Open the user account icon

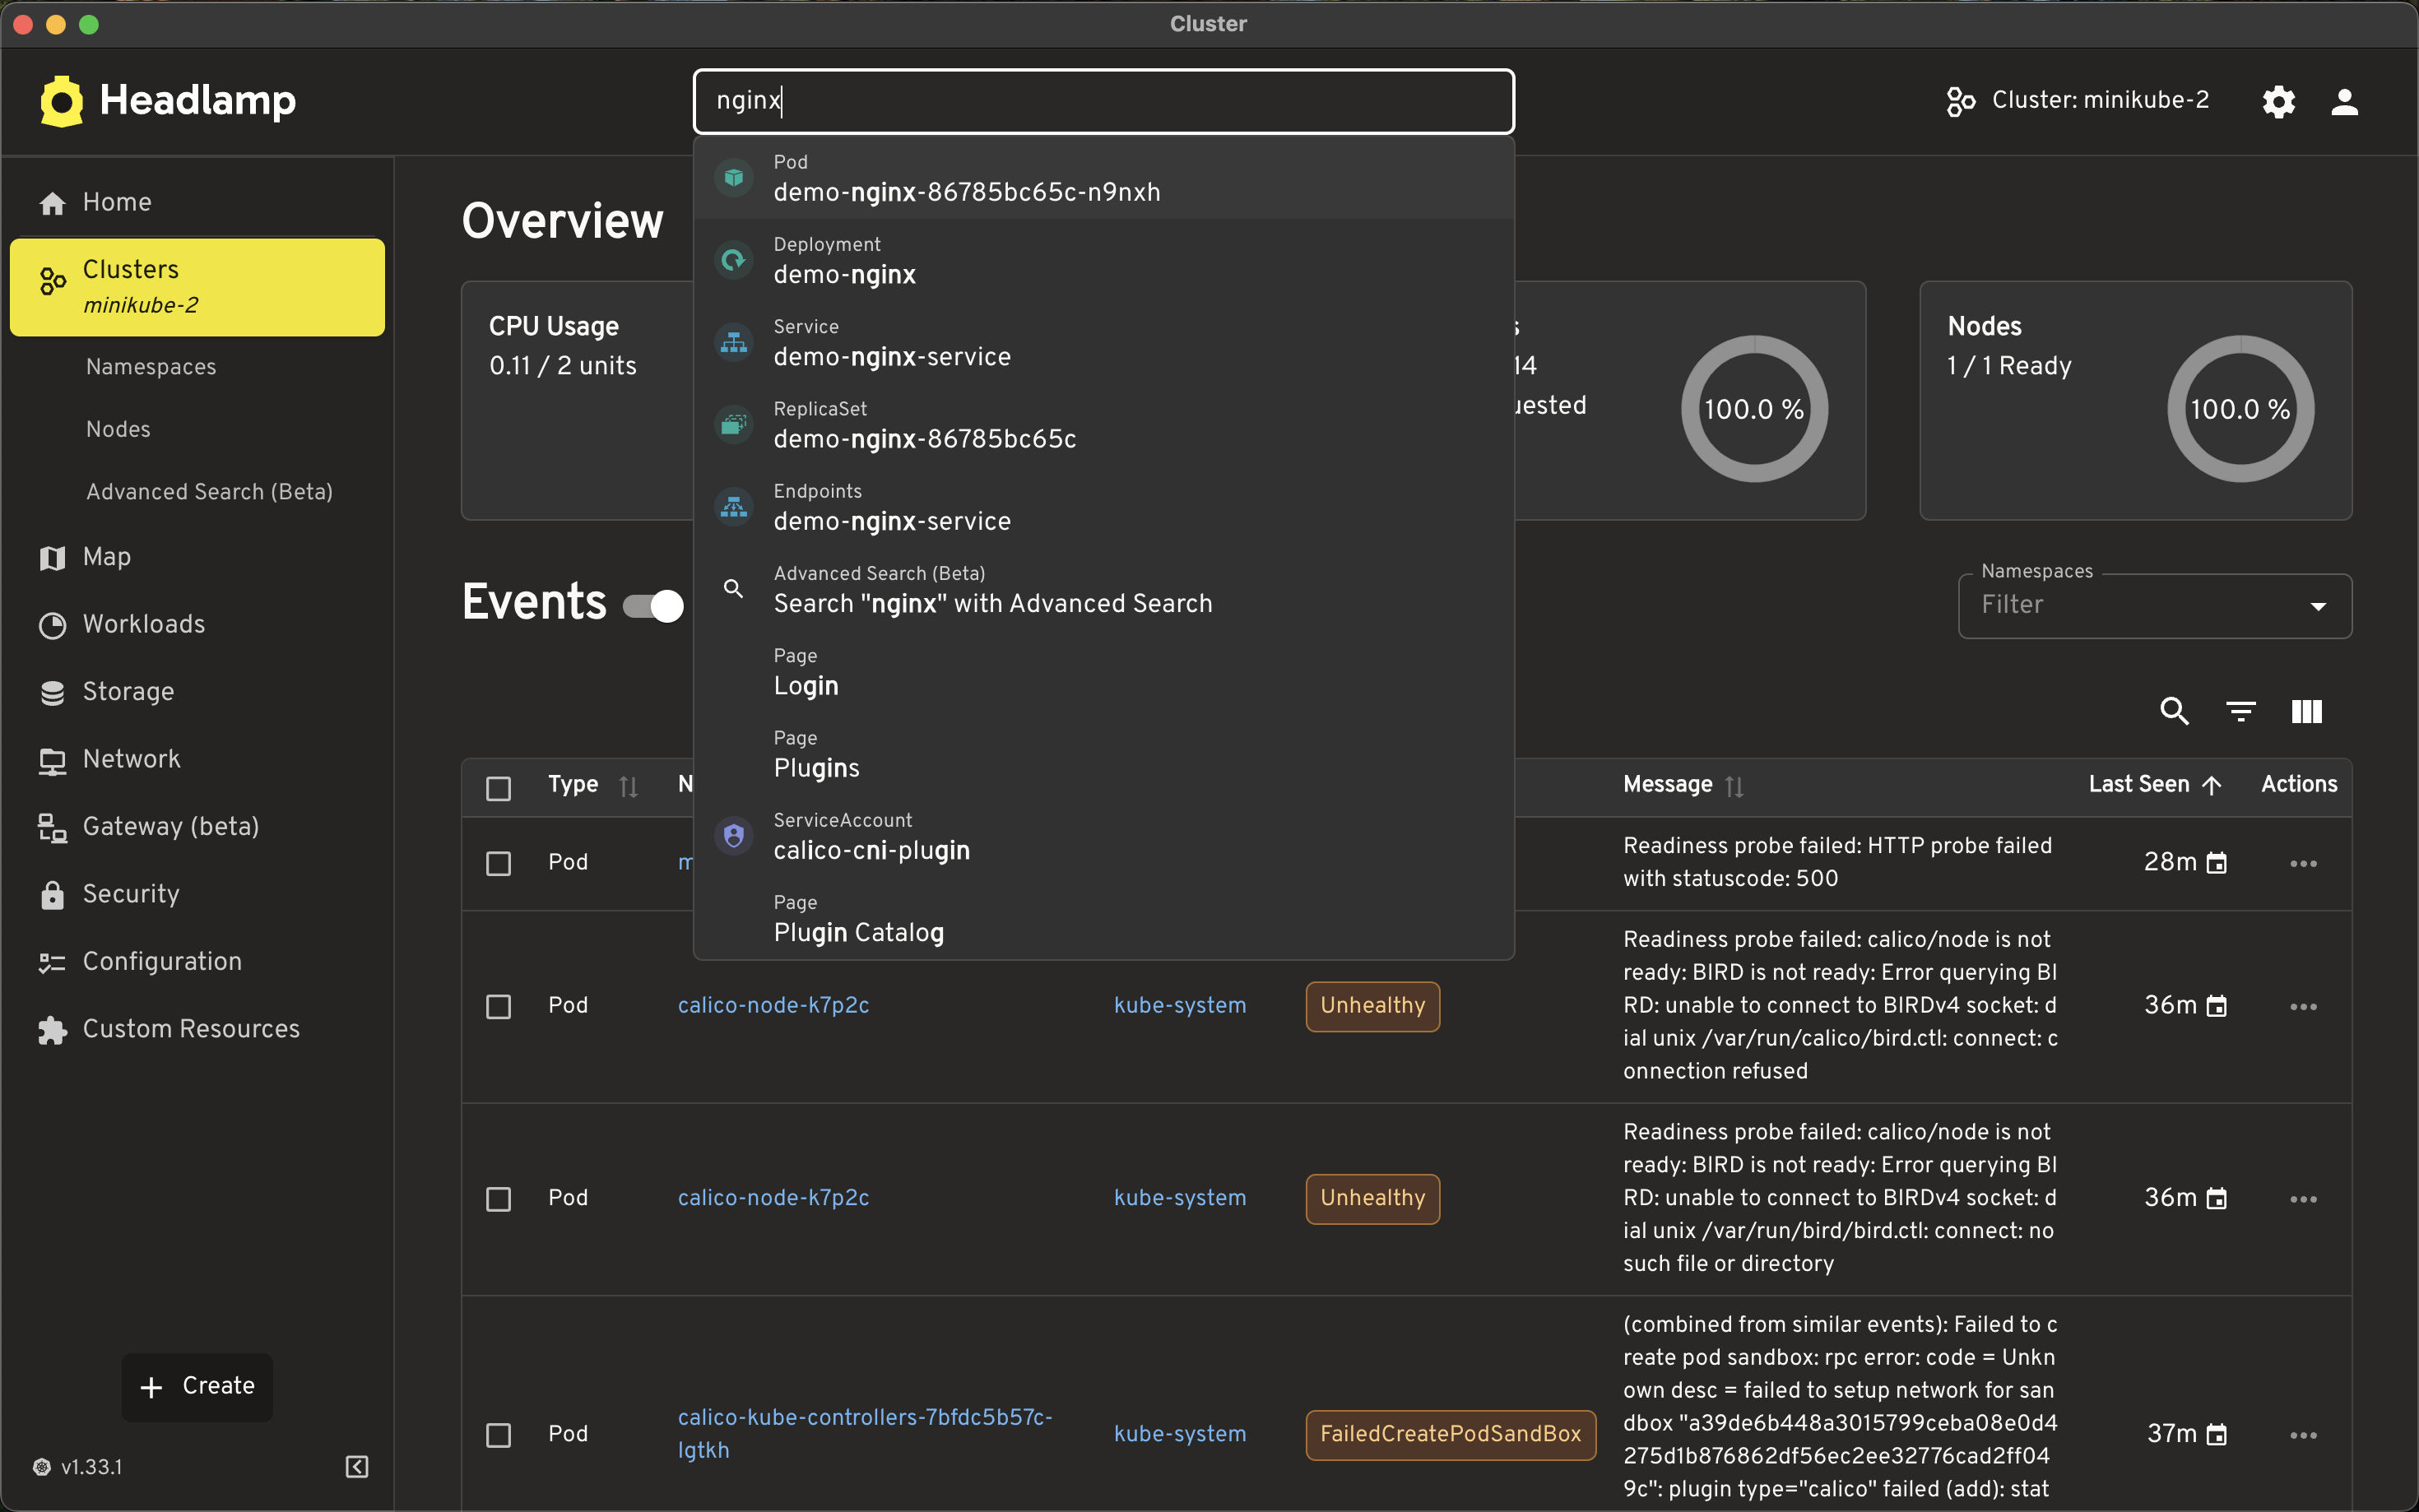(2344, 102)
